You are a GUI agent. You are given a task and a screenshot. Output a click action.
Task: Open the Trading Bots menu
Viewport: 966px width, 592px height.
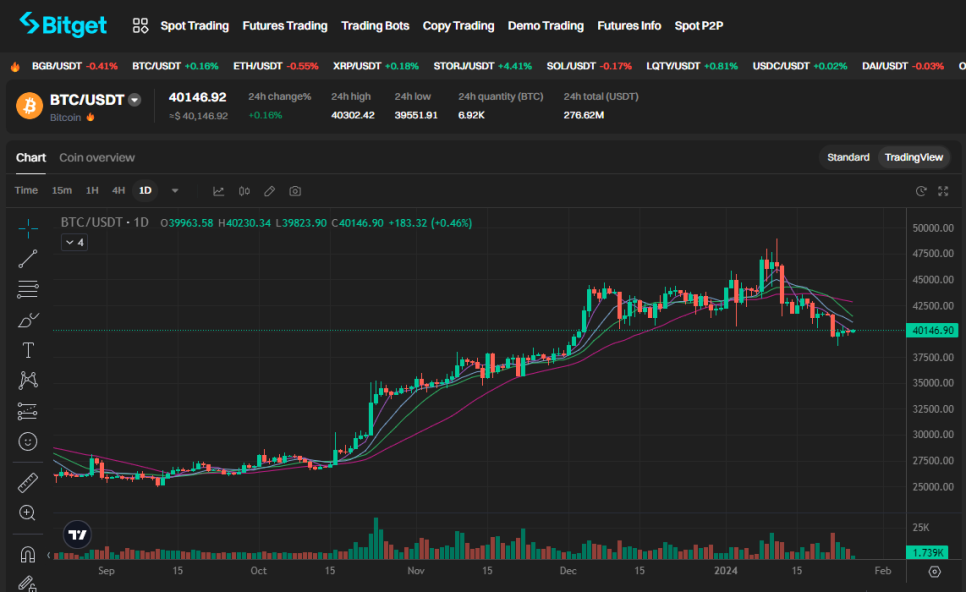pyautogui.click(x=375, y=26)
